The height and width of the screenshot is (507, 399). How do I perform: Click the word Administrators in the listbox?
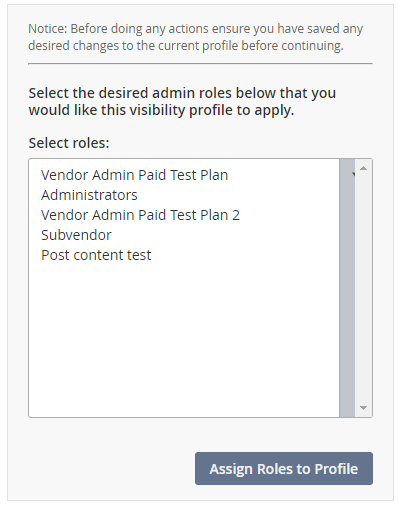[89, 195]
